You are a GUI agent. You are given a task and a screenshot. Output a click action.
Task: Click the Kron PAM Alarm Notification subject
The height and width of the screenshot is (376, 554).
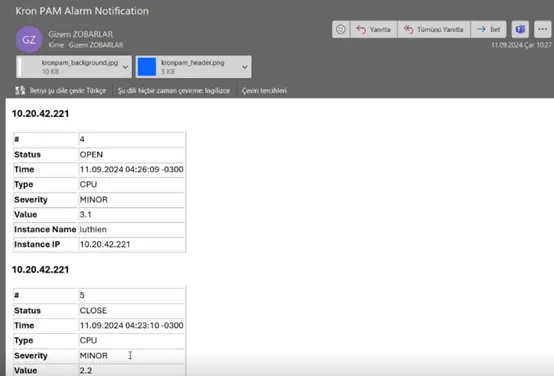82,11
